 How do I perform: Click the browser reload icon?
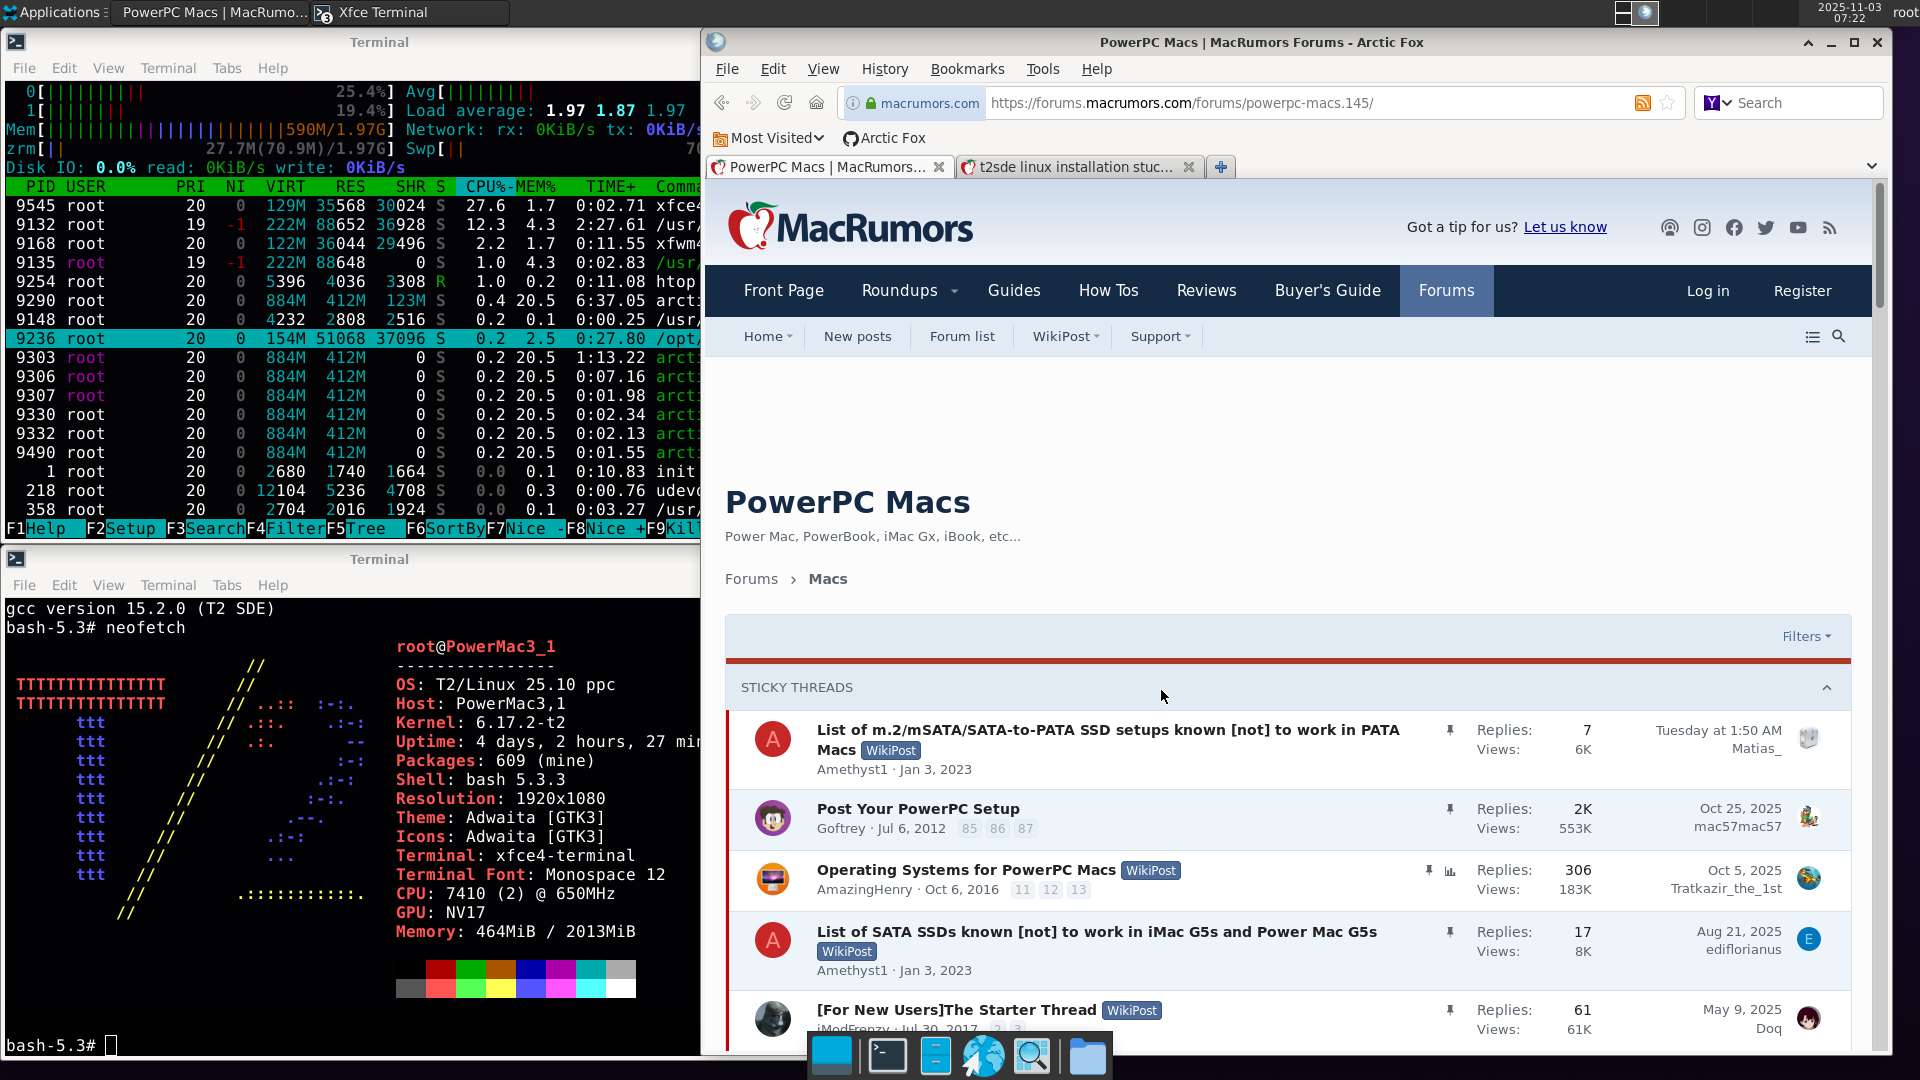(x=785, y=103)
